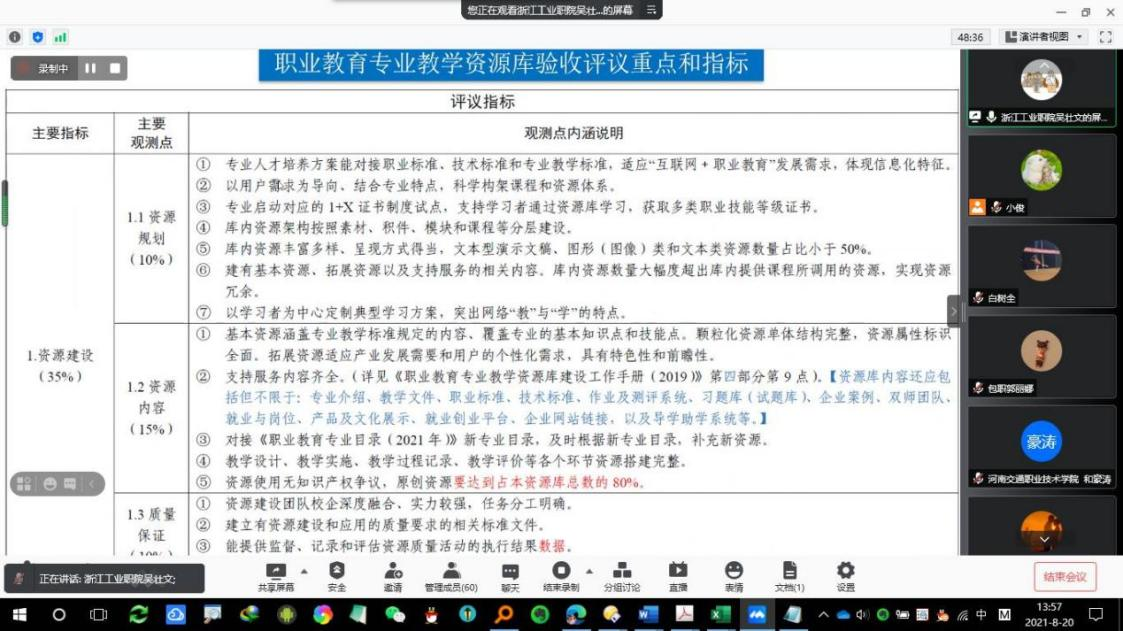Check the green network signal icon
The width and height of the screenshot is (1123, 631).
point(61,37)
